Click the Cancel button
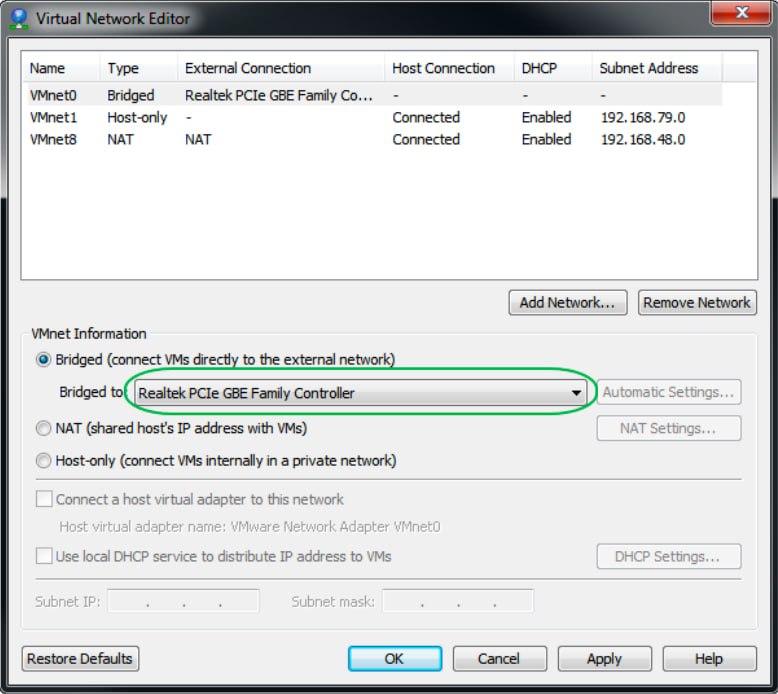Image resolution: width=778 pixels, height=694 pixels. point(500,659)
